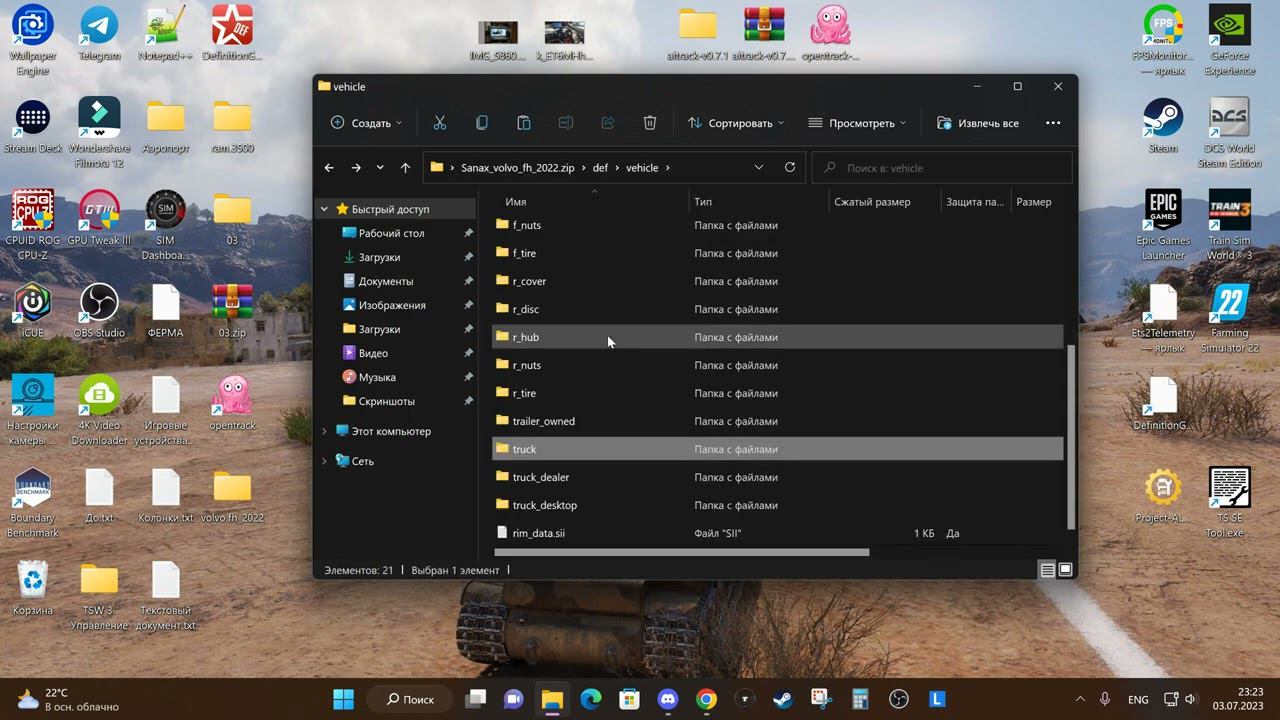
Task: Click the Delete trash bin icon
Action: [x=649, y=123]
